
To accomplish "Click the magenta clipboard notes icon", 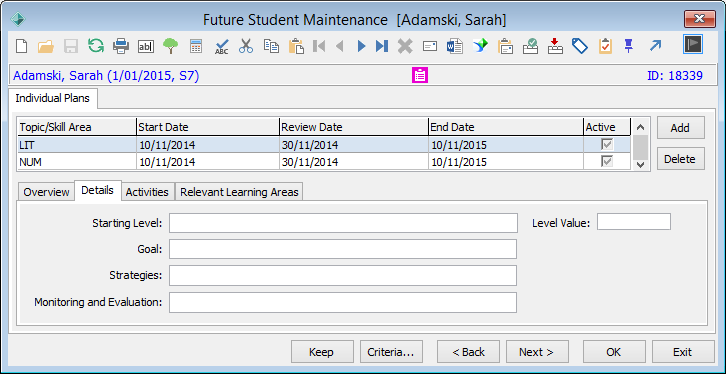I will [419, 75].
